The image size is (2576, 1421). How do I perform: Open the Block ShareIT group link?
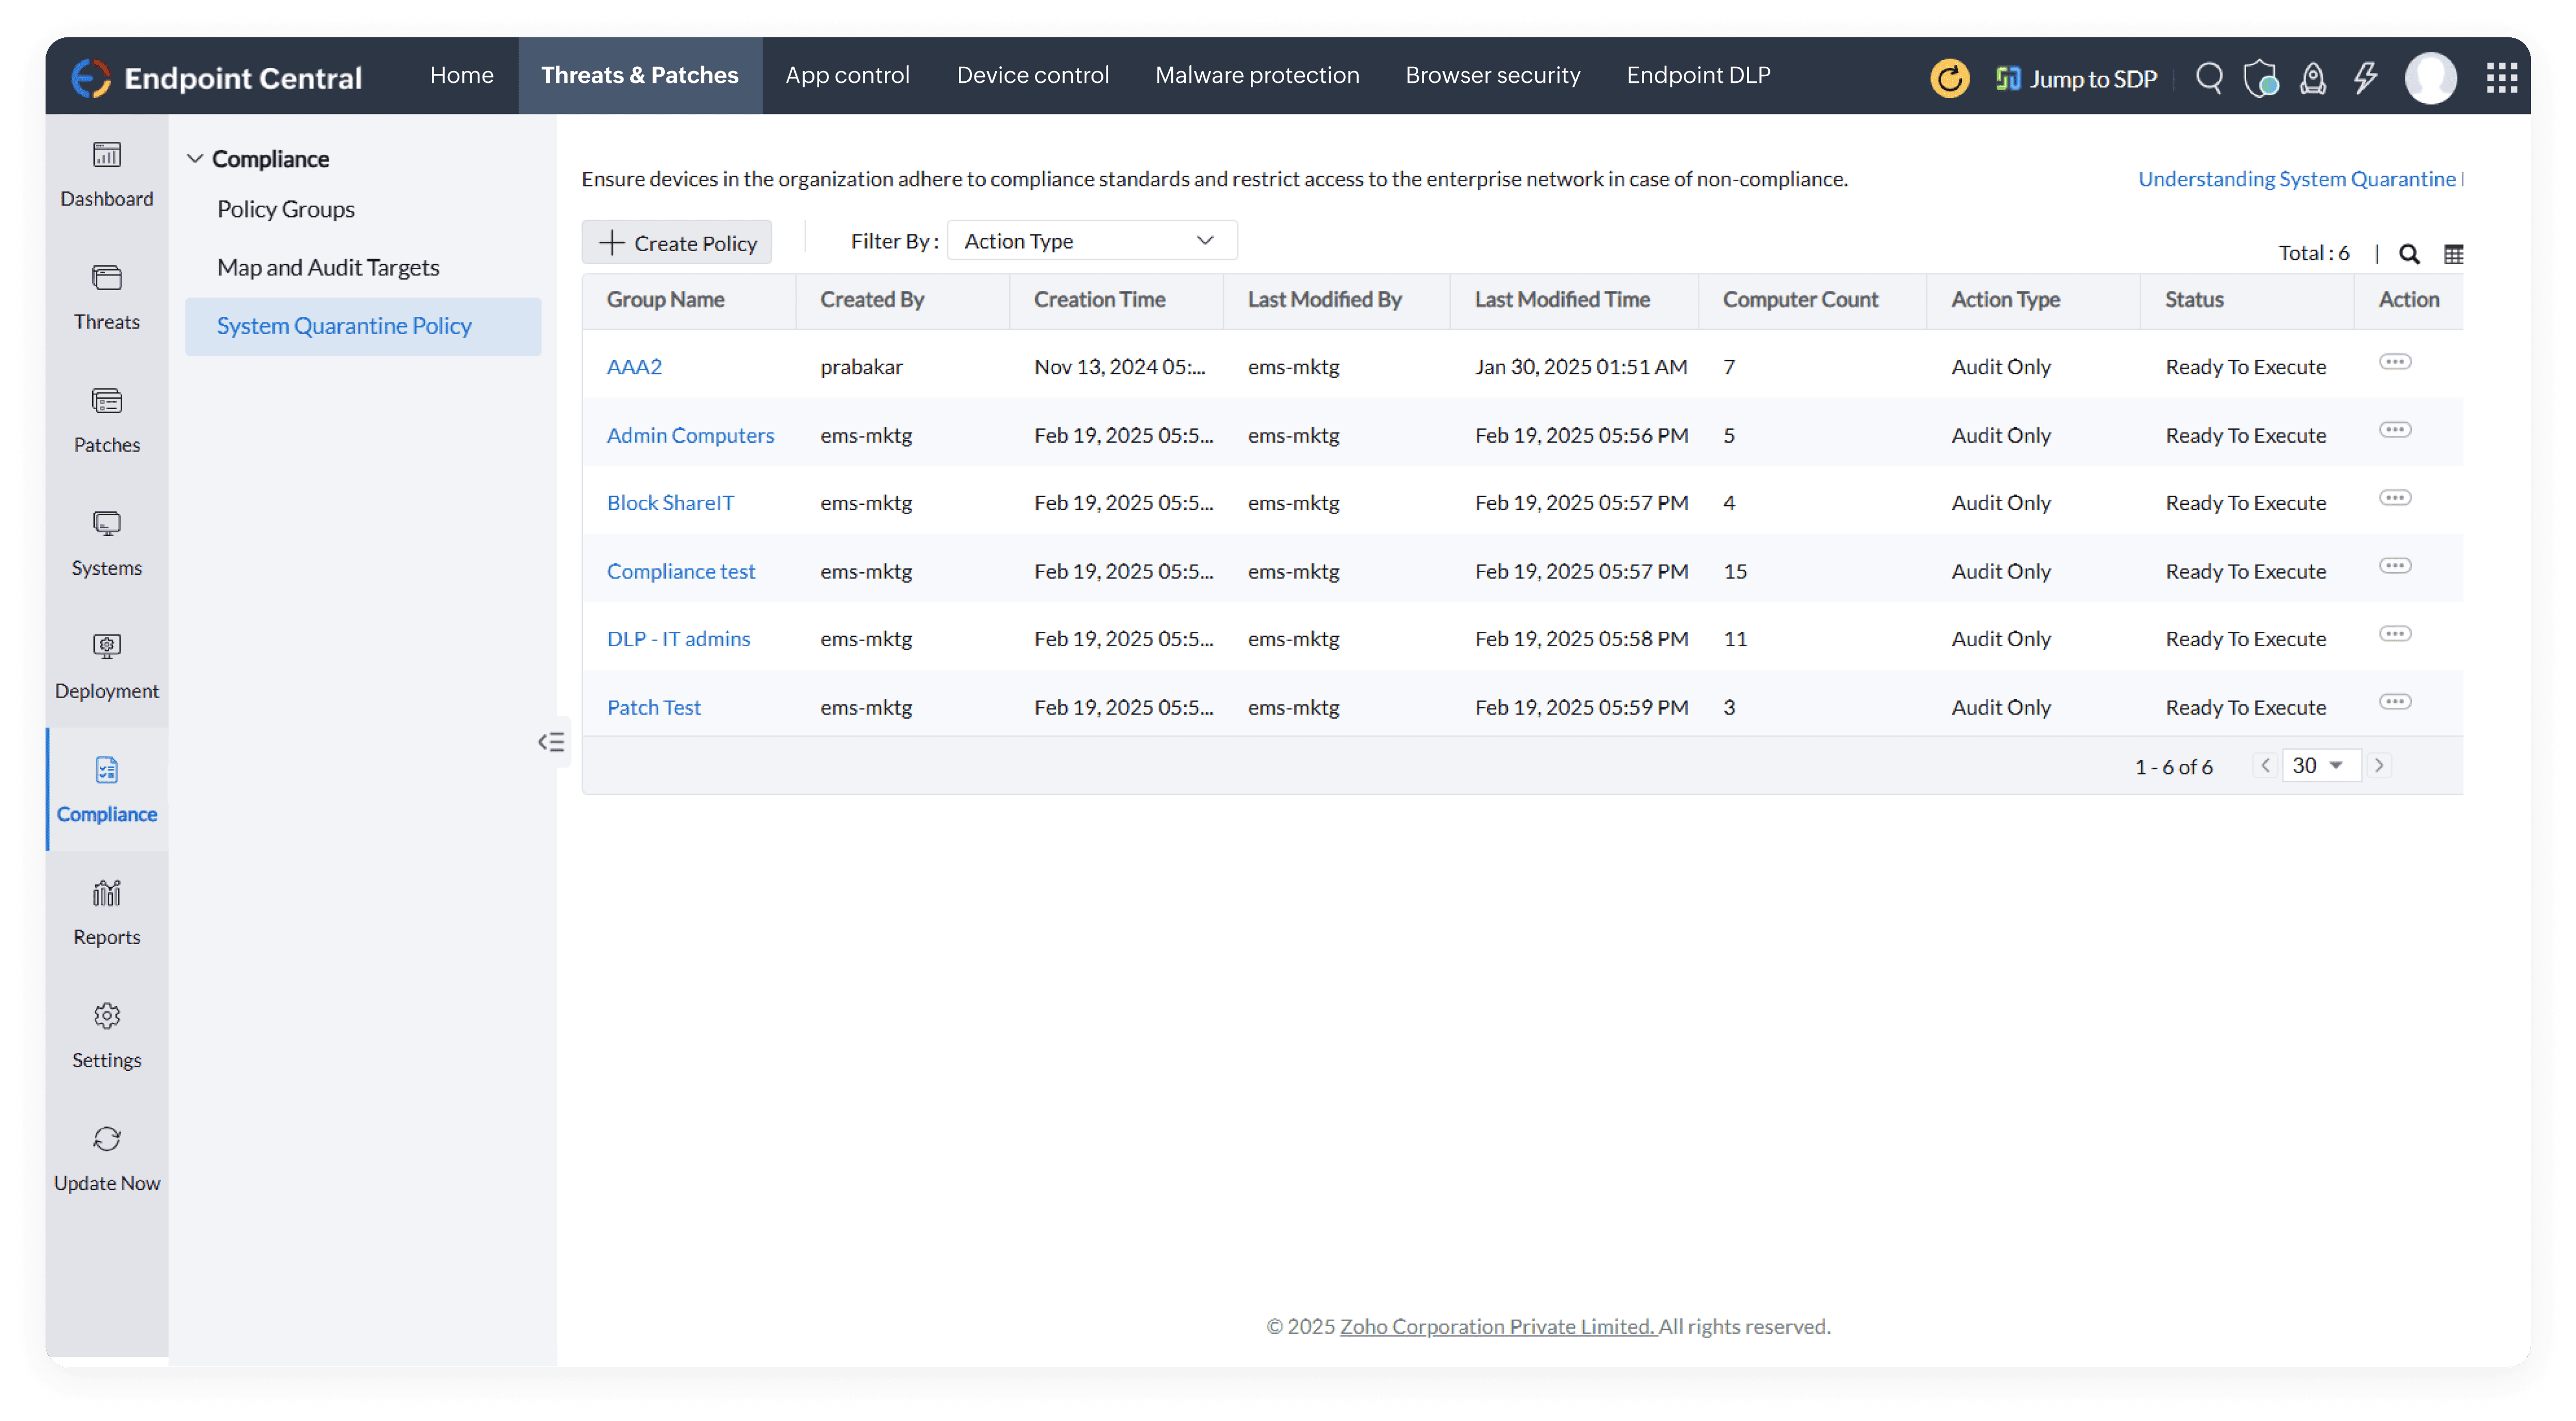[x=669, y=503]
